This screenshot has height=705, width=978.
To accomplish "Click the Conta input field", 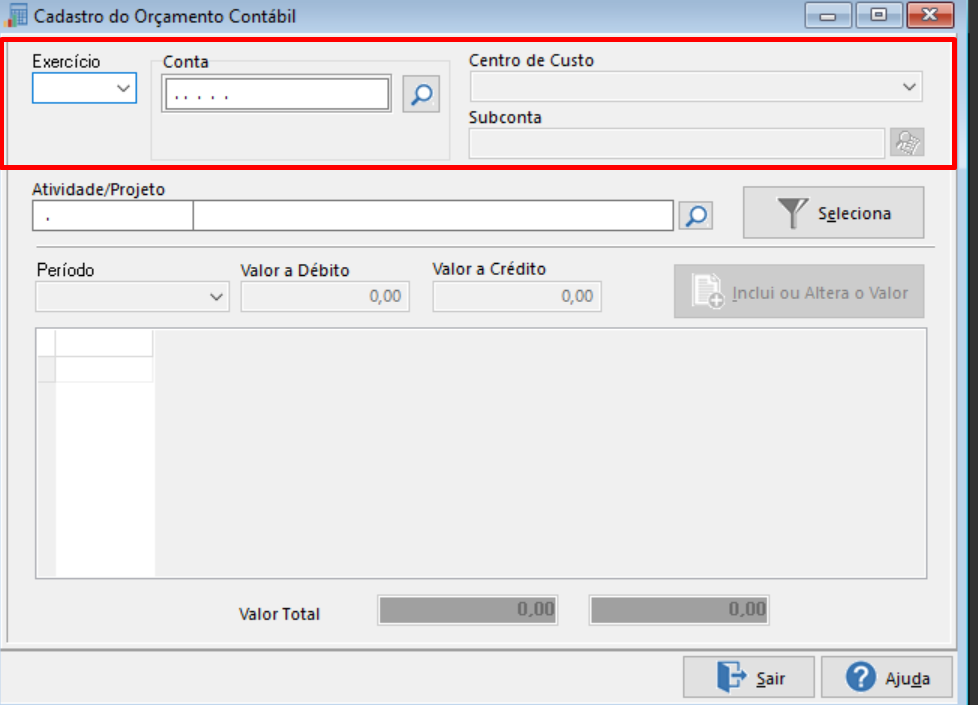I will point(277,94).
